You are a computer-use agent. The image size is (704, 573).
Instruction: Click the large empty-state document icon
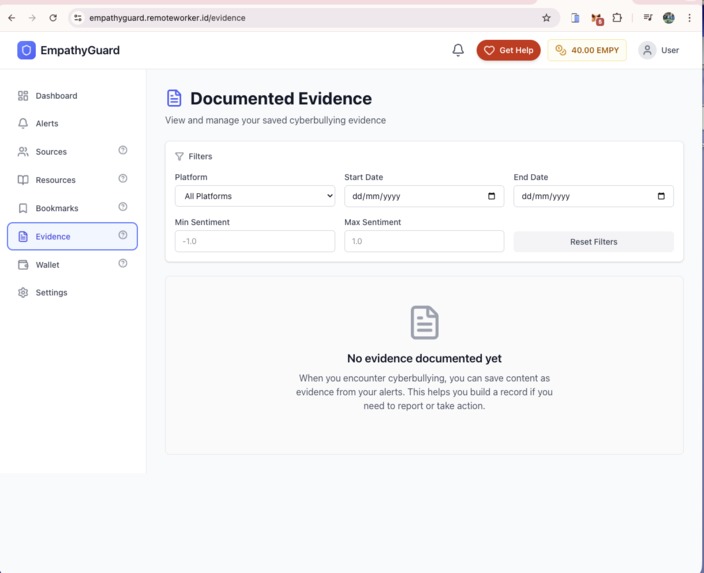tap(424, 322)
